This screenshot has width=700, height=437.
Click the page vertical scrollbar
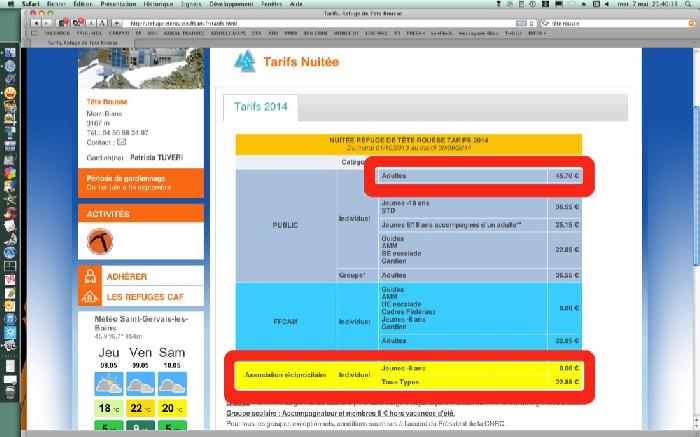[696, 184]
